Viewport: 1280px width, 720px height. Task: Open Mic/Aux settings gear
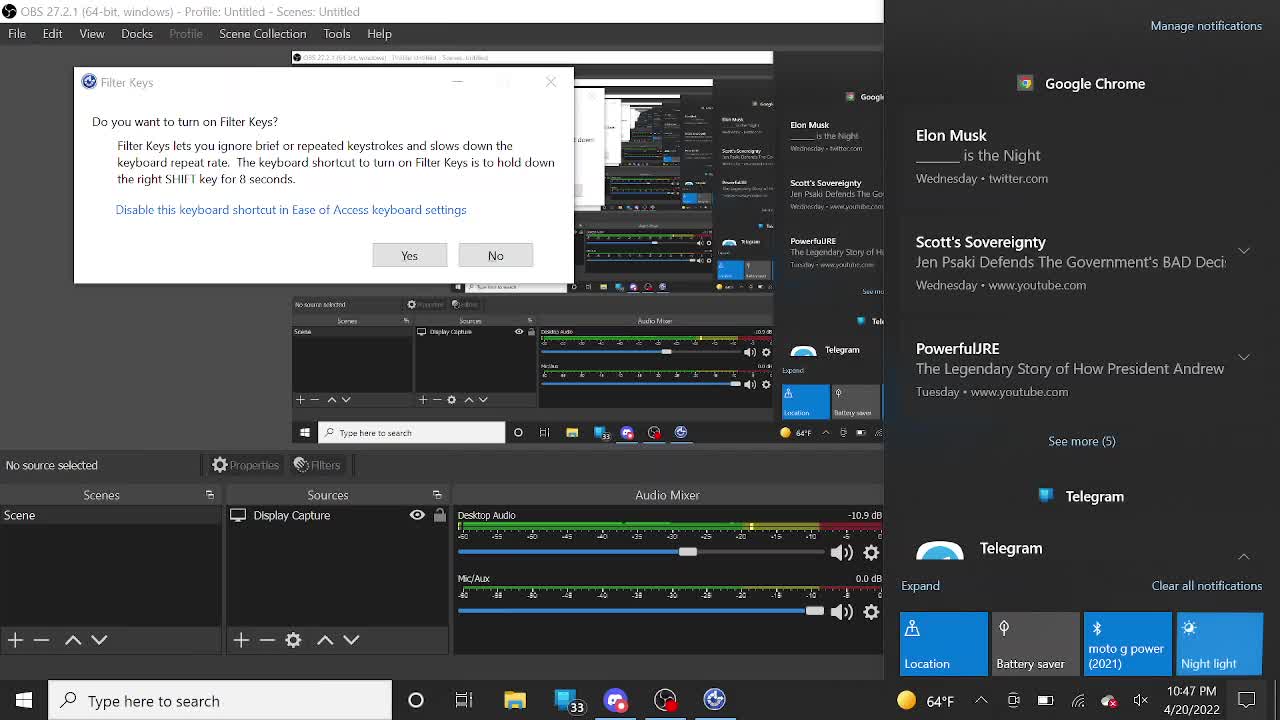[x=871, y=612]
